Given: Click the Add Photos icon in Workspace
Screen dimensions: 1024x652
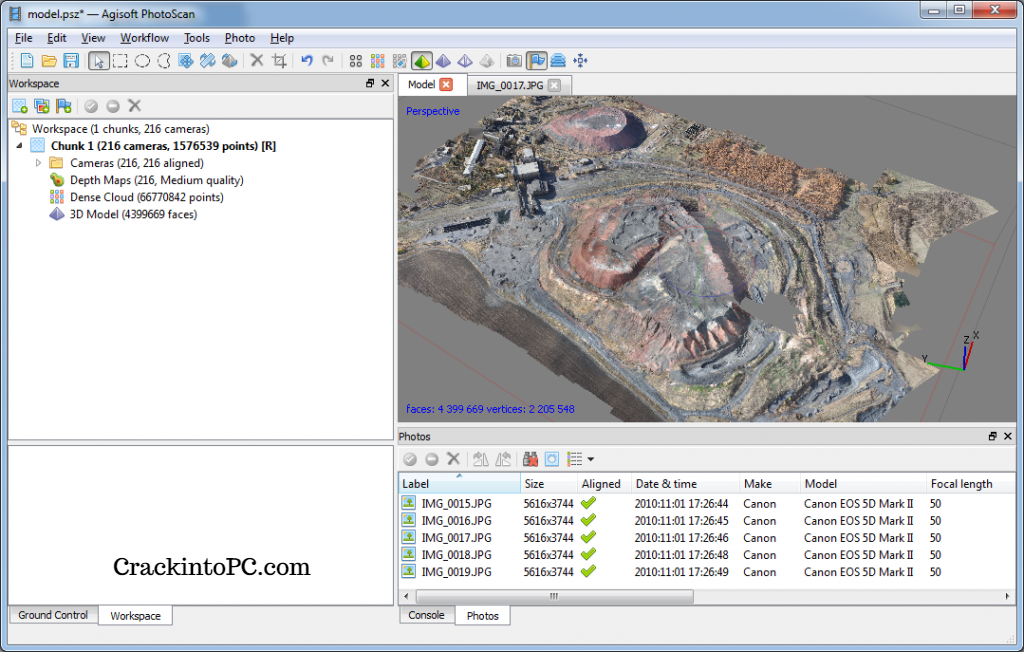Looking at the screenshot, I should 42,106.
